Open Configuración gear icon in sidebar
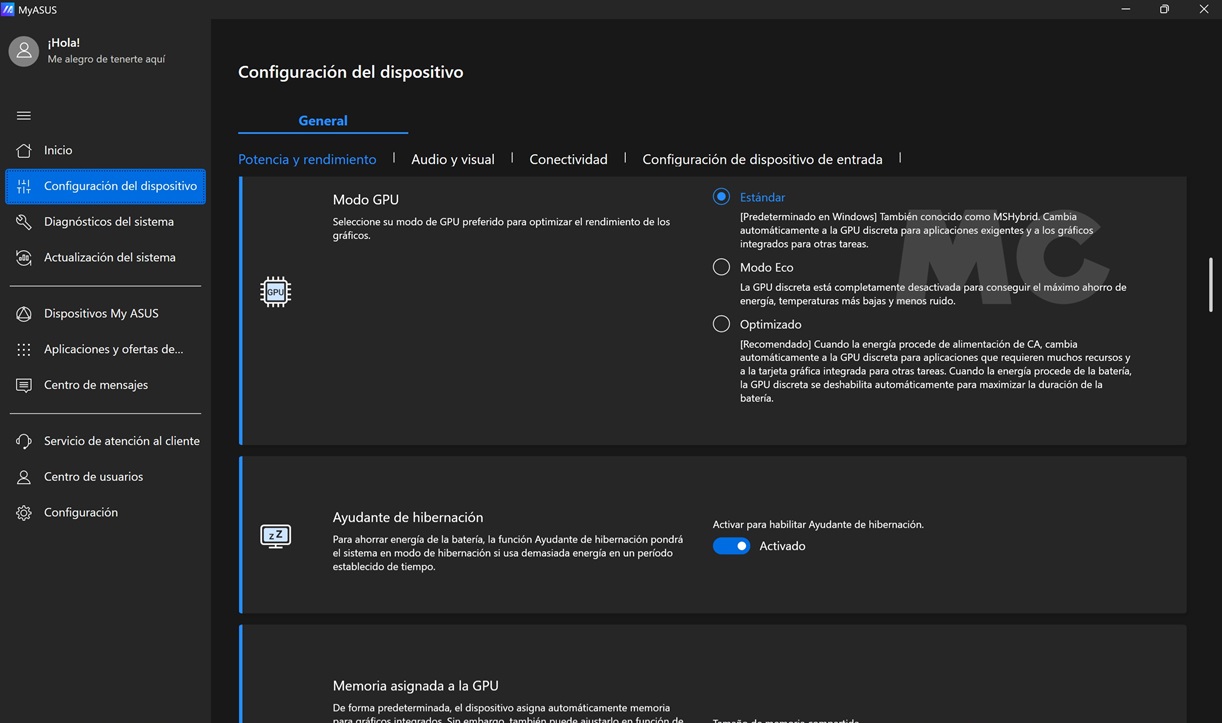 [24, 513]
